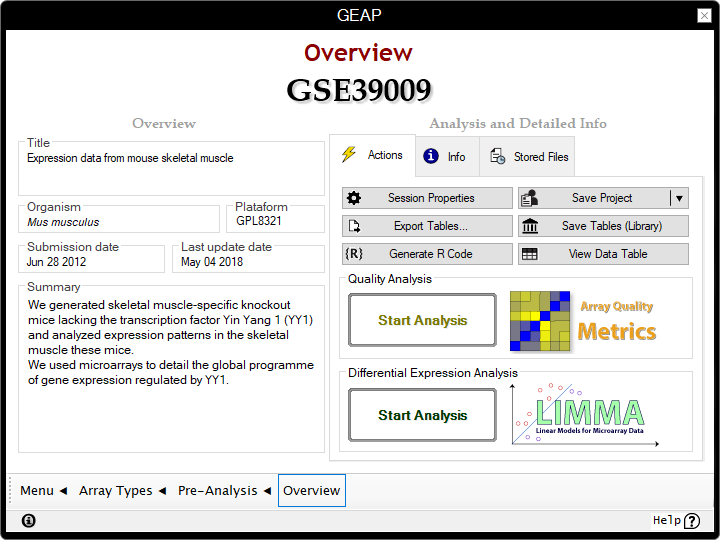Screen dimensions: 720x540
Task: Return to the Pre-Analysis step
Action: 224,491
